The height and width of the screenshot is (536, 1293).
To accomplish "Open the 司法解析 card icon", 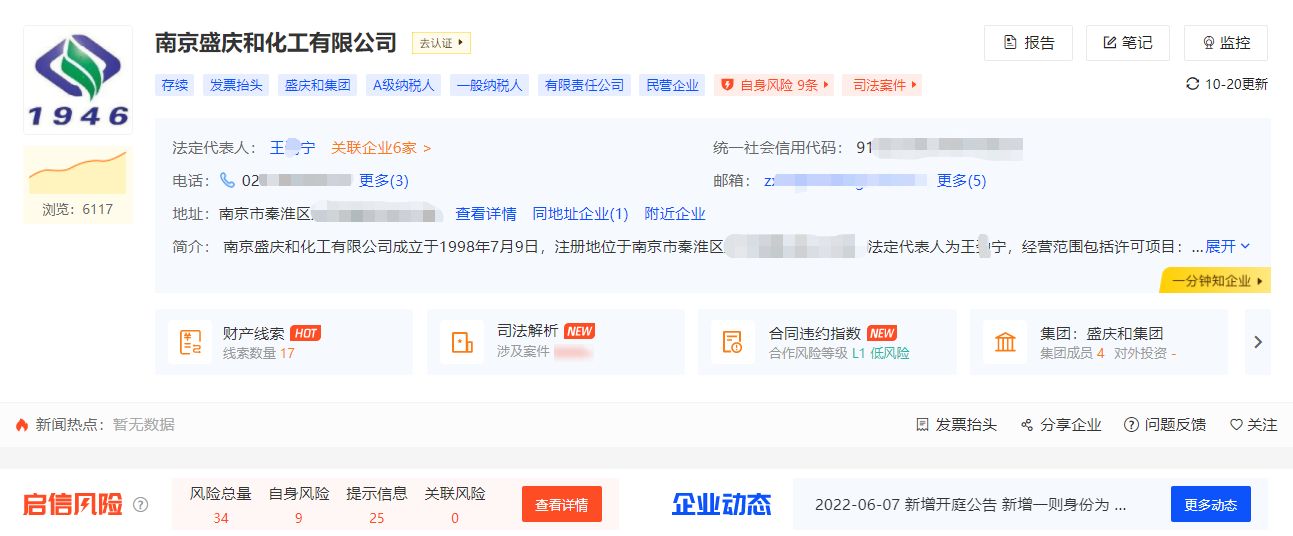I will click(x=462, y=342).
